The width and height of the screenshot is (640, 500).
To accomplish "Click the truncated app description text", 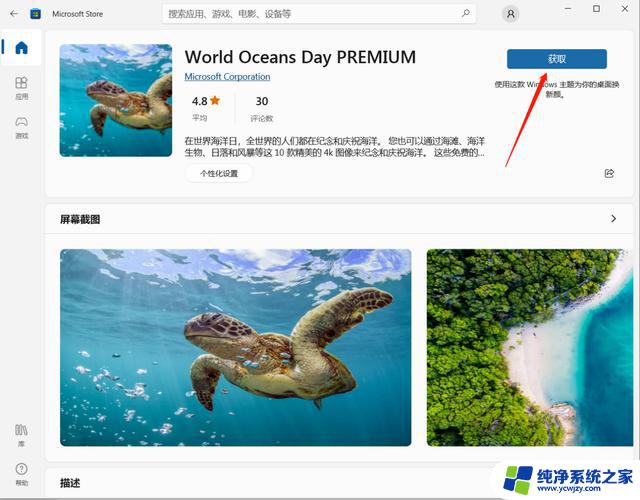I will (335, 147).
